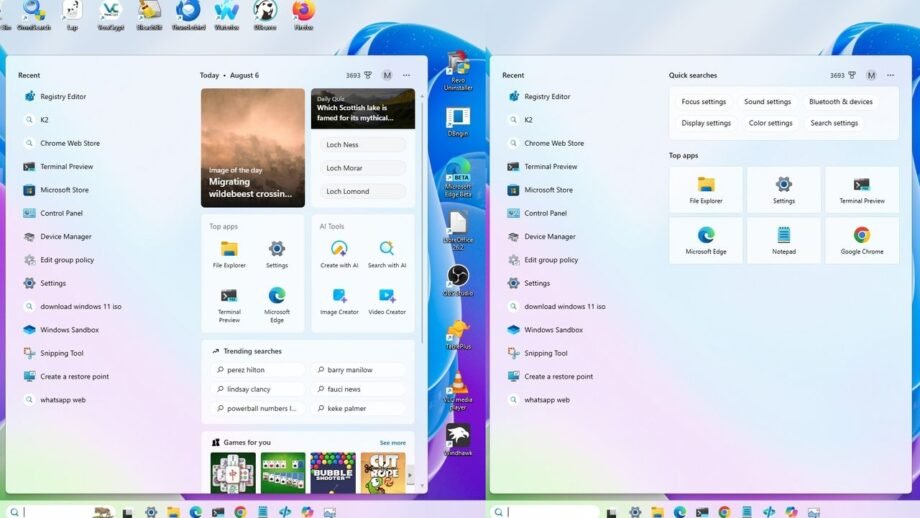Search trending term powerball numbers
This screenshot has height=518, width=920.
coord(258,408)
